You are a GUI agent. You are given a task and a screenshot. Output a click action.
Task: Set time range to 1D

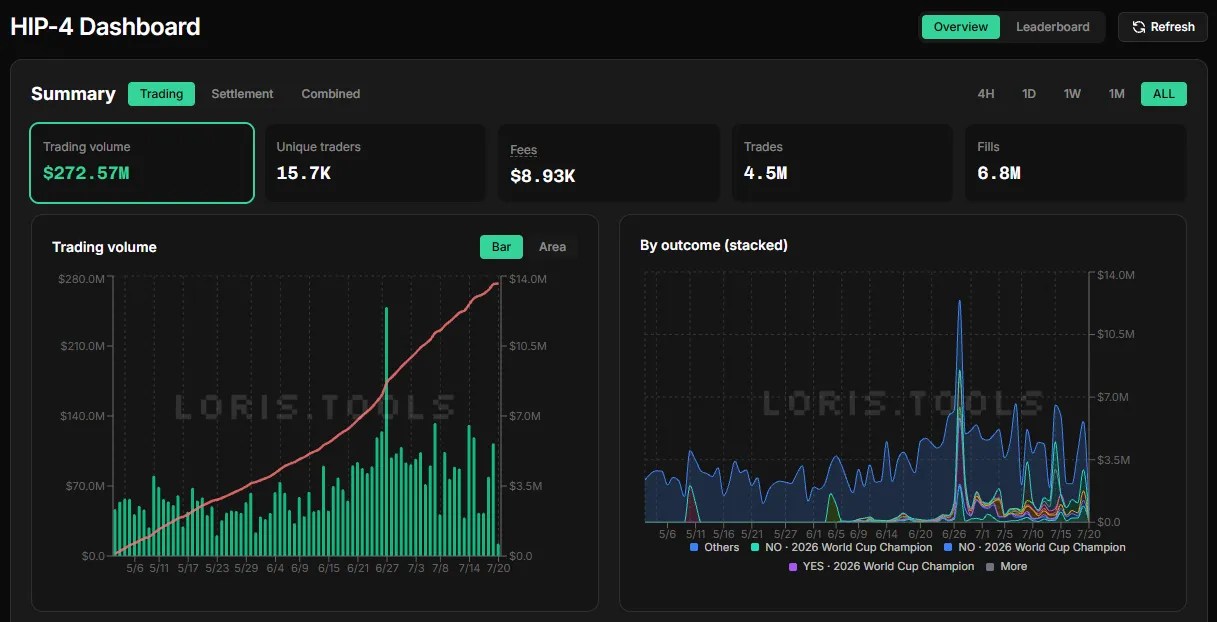click(x=1029, y=94)
